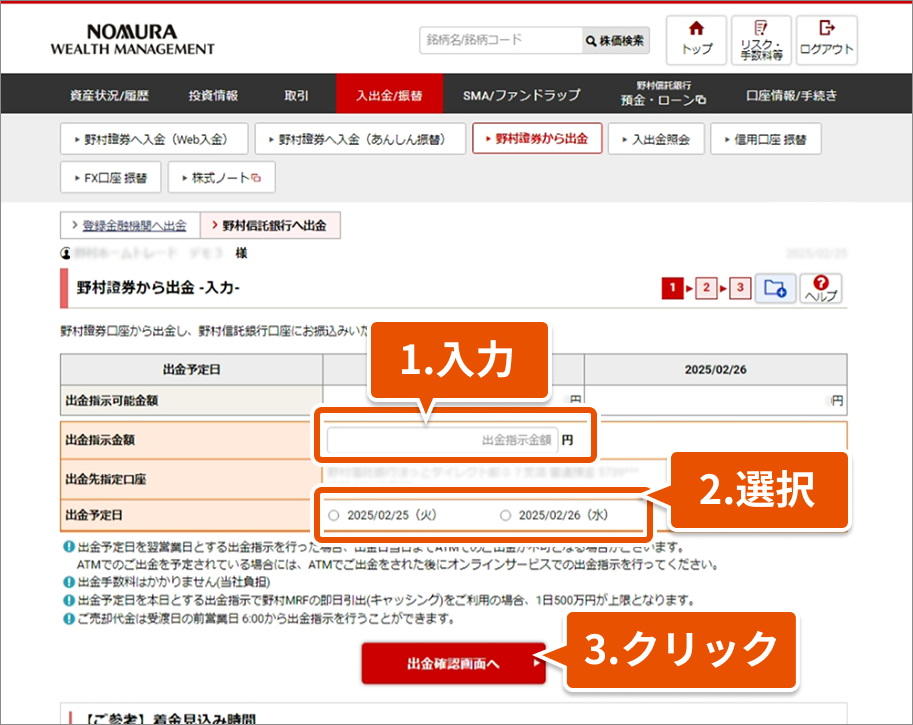Viewport: 913px width, 725px height.
Task: Select the 2025/02/25 (火) withdrawal date
Action: tap(334, 516)
